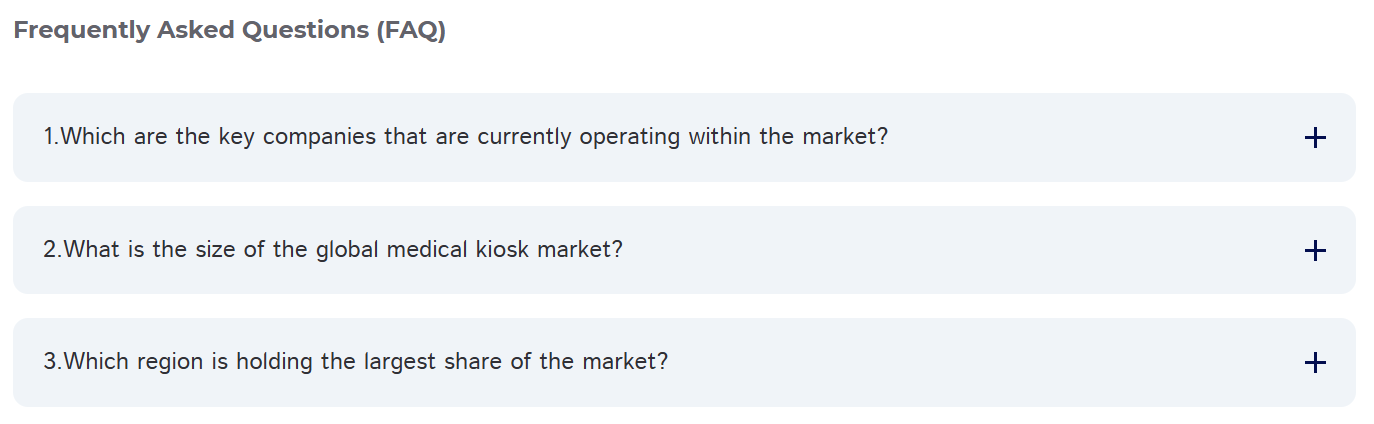The width and height of the screenshot is (1374, 424).
Task: Click plus icon for medical kiosk market size
Action: click(x=1315, y=250)
